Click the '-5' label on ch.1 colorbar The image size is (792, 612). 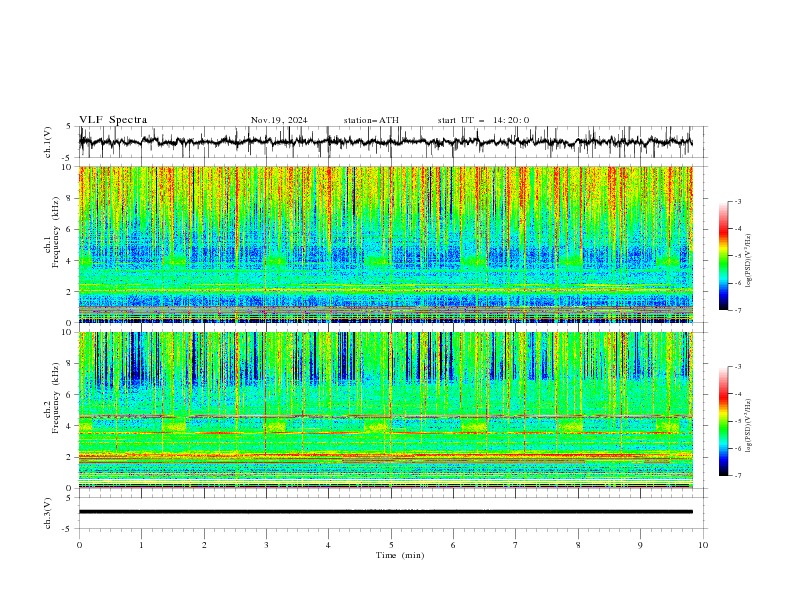click(x=738, y=256)
